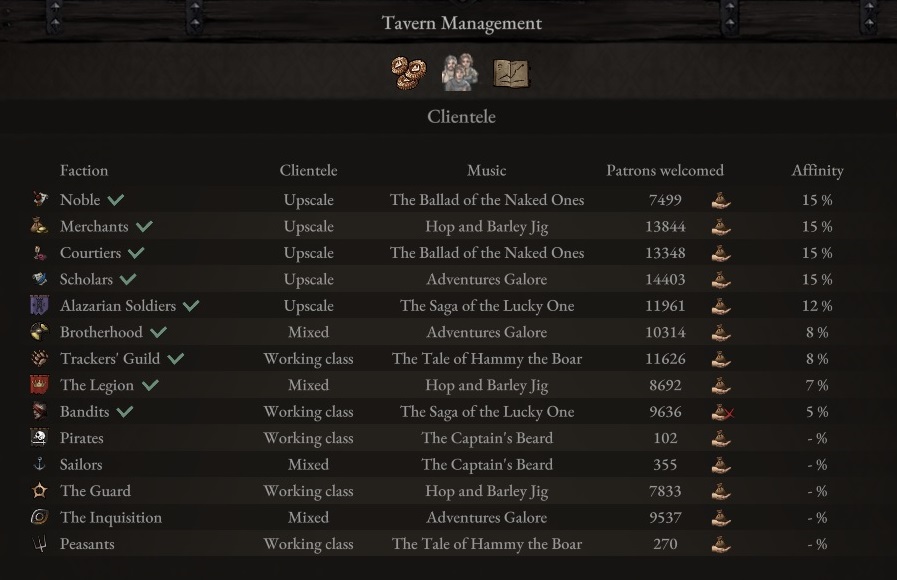This screenshot has width=897, height=580.
Task: Open the ledger book icon
Action: click(511, 72)
